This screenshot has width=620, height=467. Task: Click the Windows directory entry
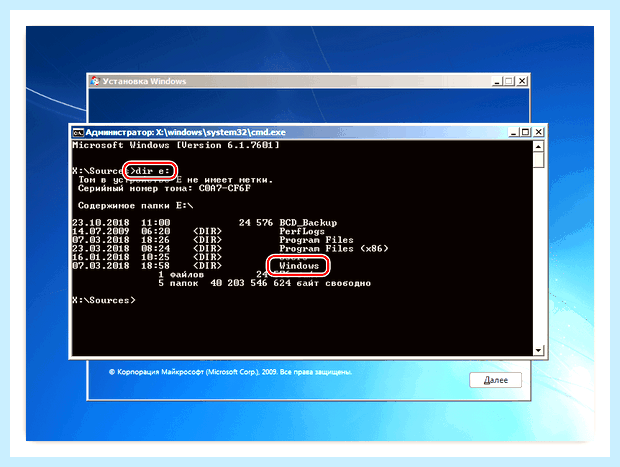[299, 266]
